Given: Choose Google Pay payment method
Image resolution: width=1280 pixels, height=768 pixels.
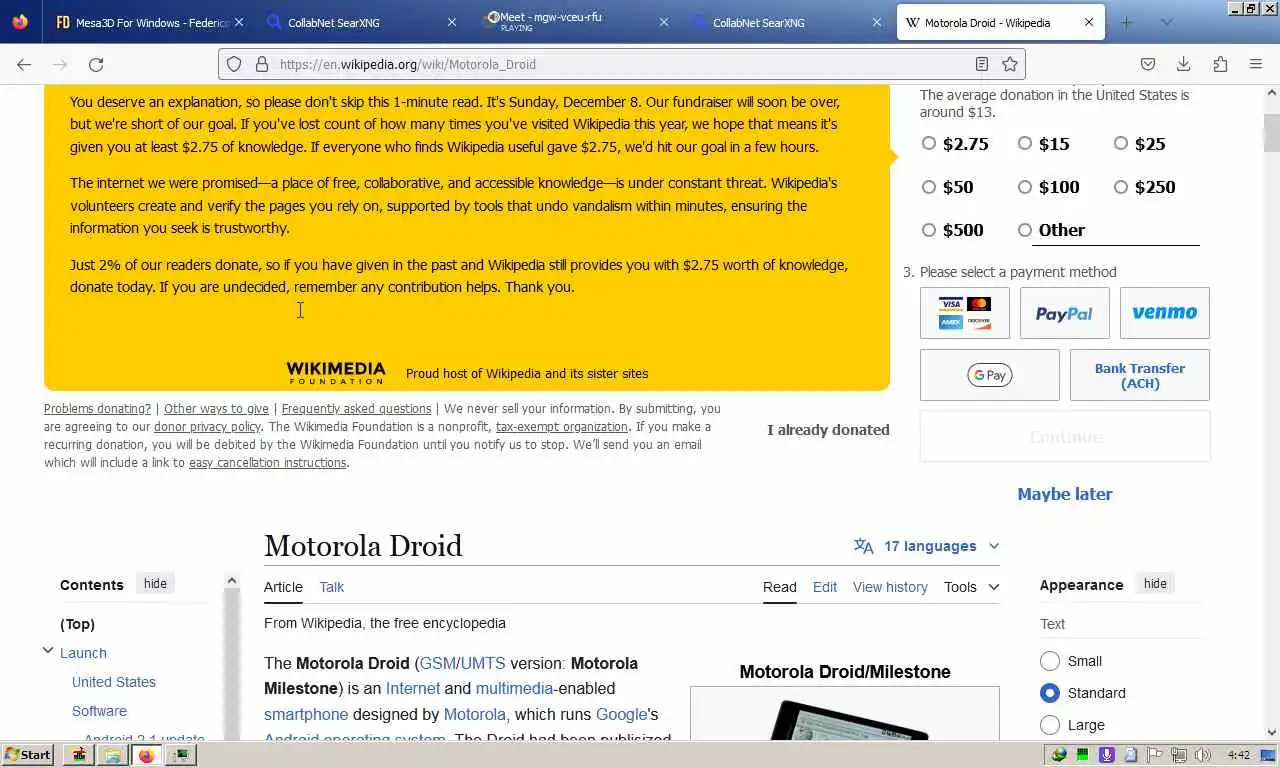Looking at the screenshot, I should tap(989, 375).
